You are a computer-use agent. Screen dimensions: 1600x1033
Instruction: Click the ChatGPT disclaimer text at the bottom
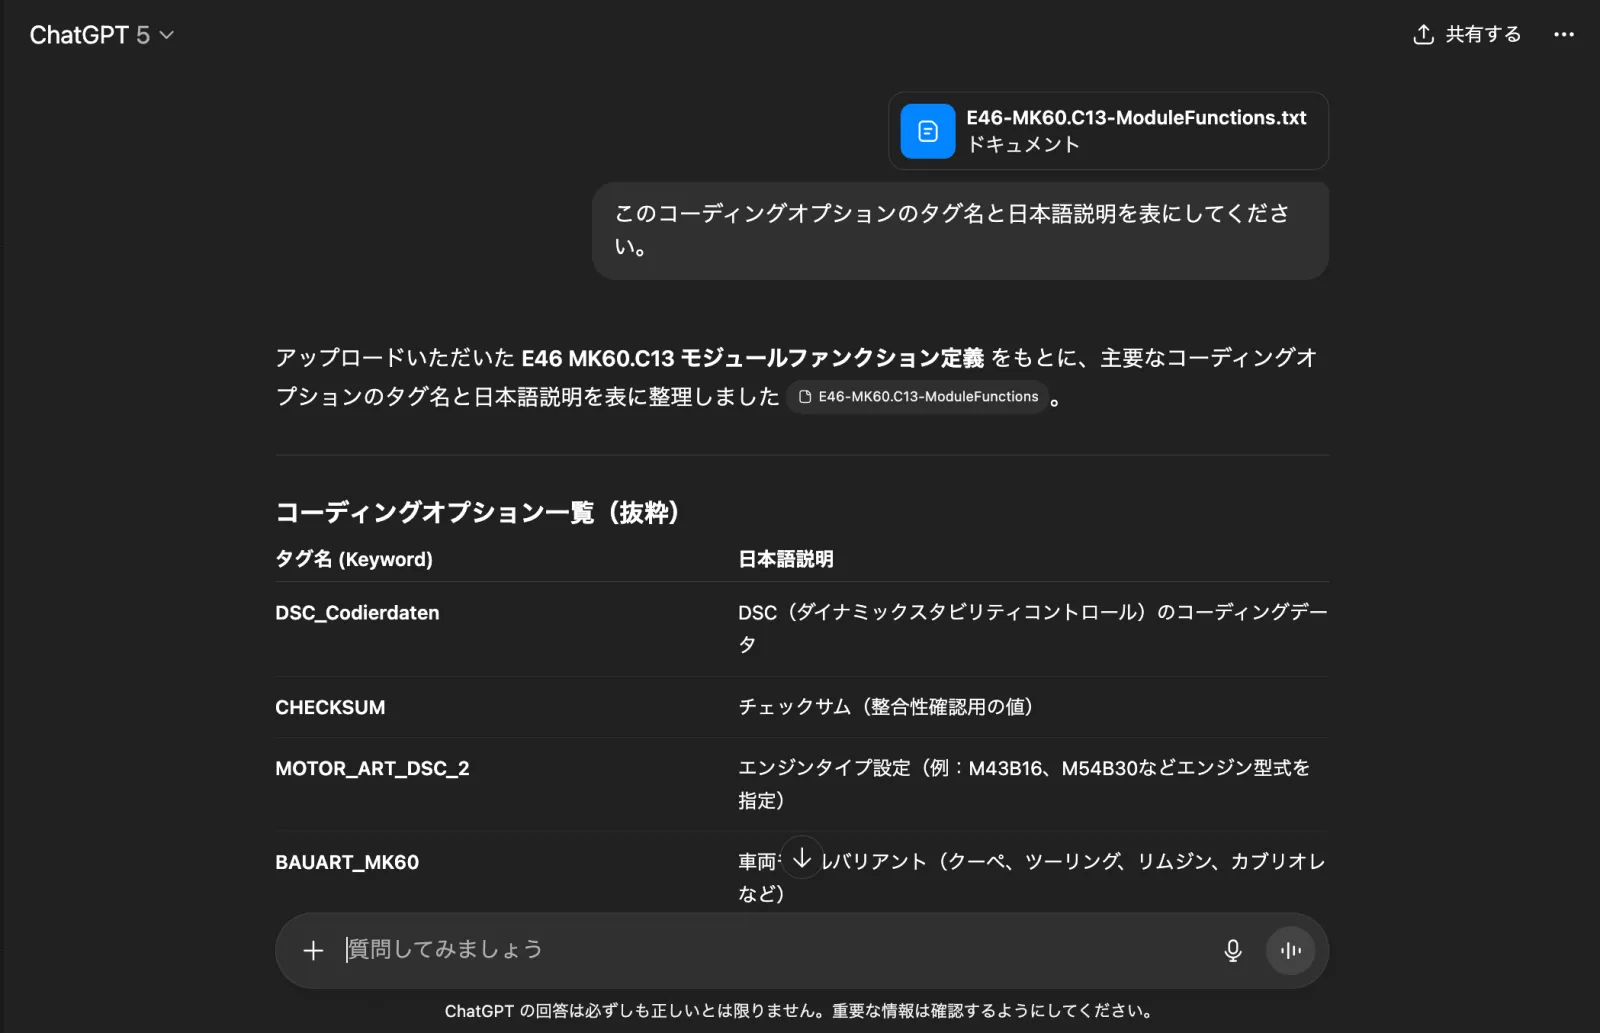(x=800, y=1011)
